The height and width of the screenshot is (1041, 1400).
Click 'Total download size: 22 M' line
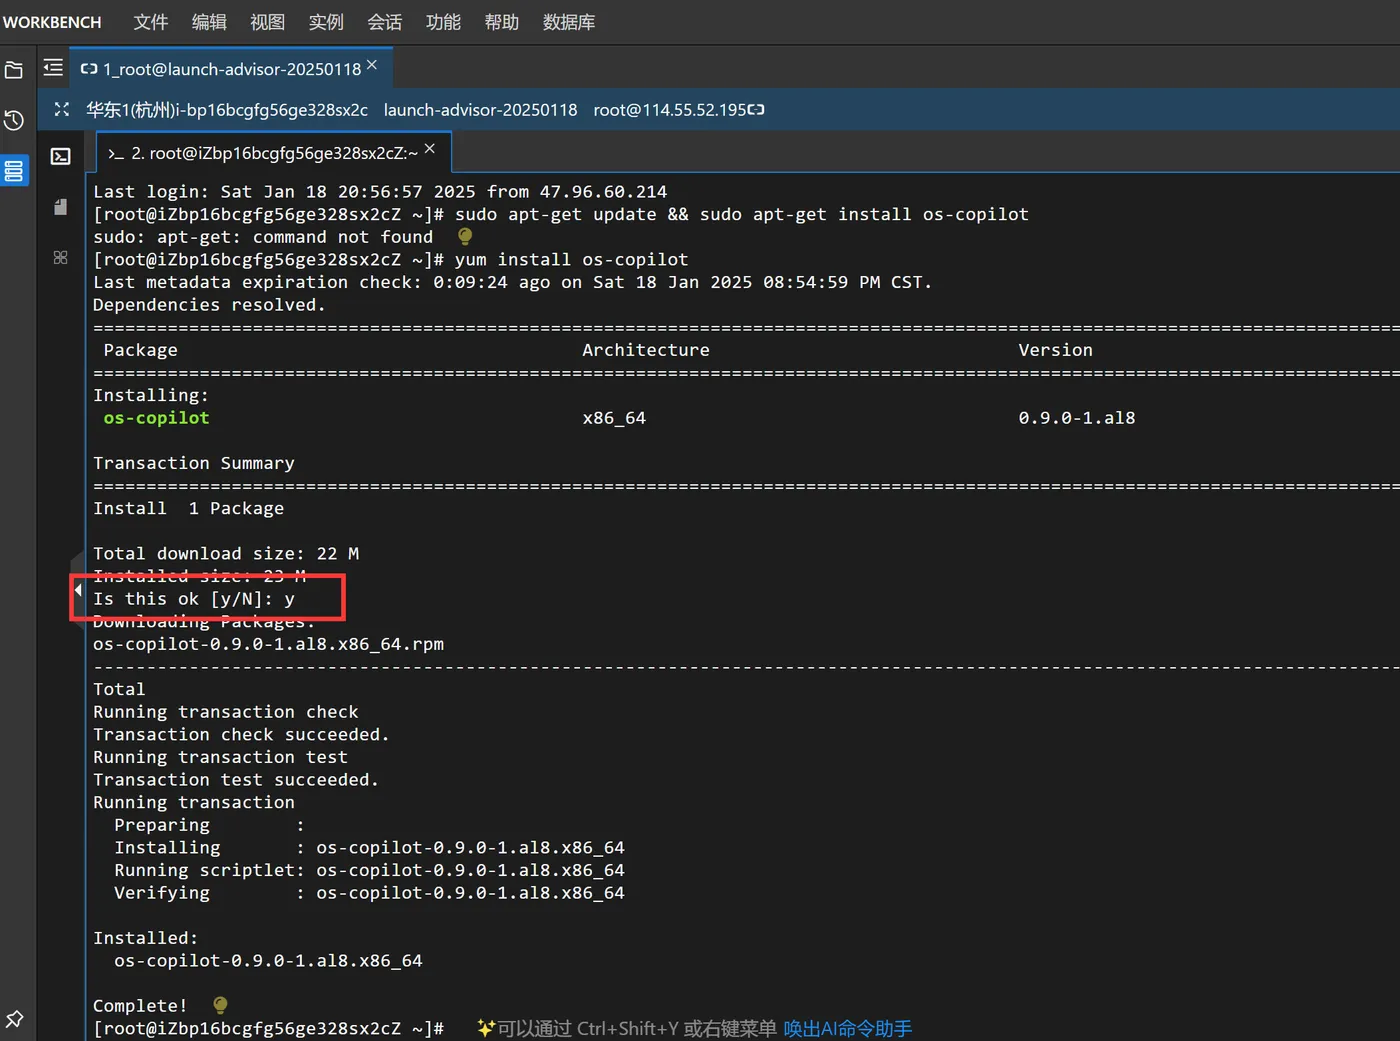(x=226, y=553)
